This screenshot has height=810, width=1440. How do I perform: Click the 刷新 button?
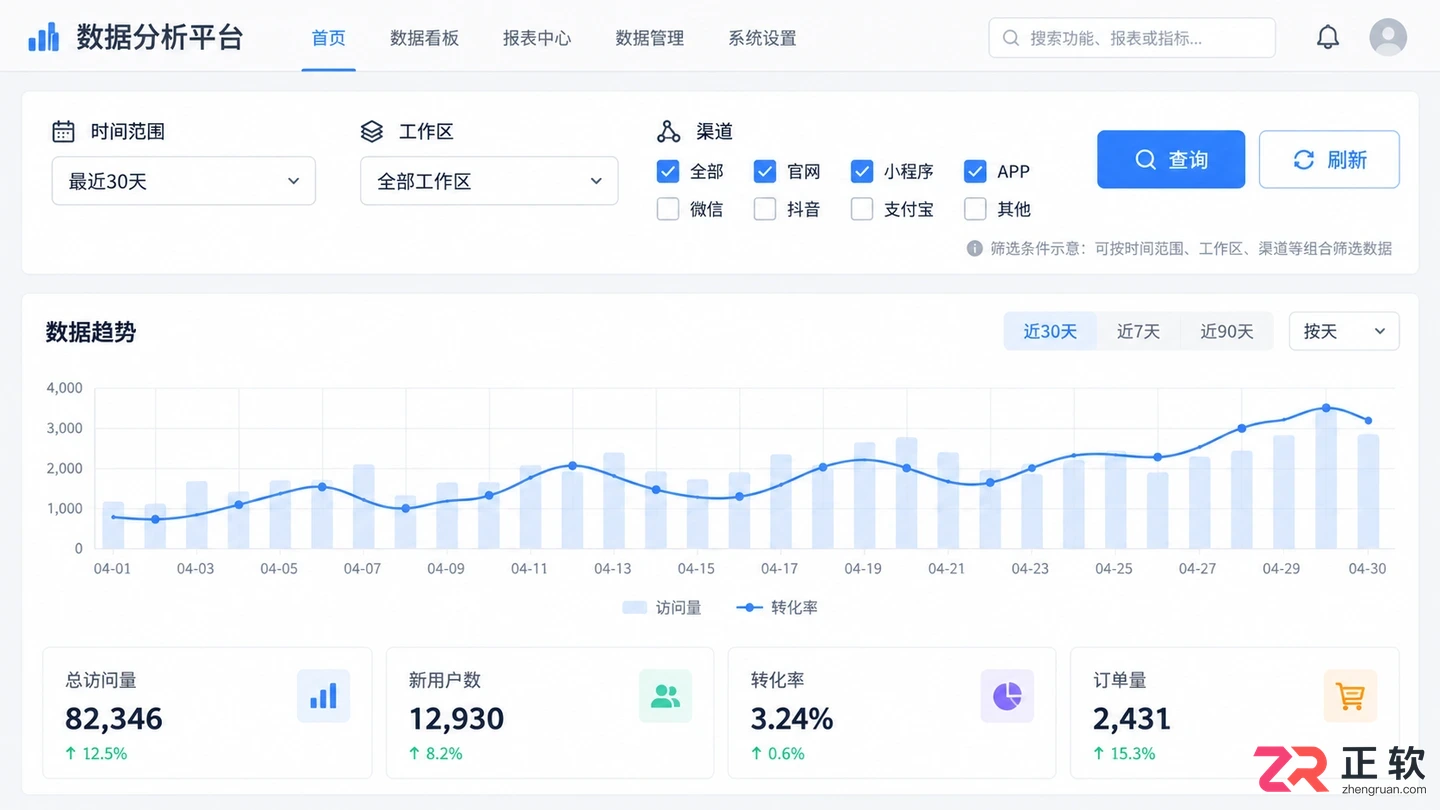pos(1329,159)
